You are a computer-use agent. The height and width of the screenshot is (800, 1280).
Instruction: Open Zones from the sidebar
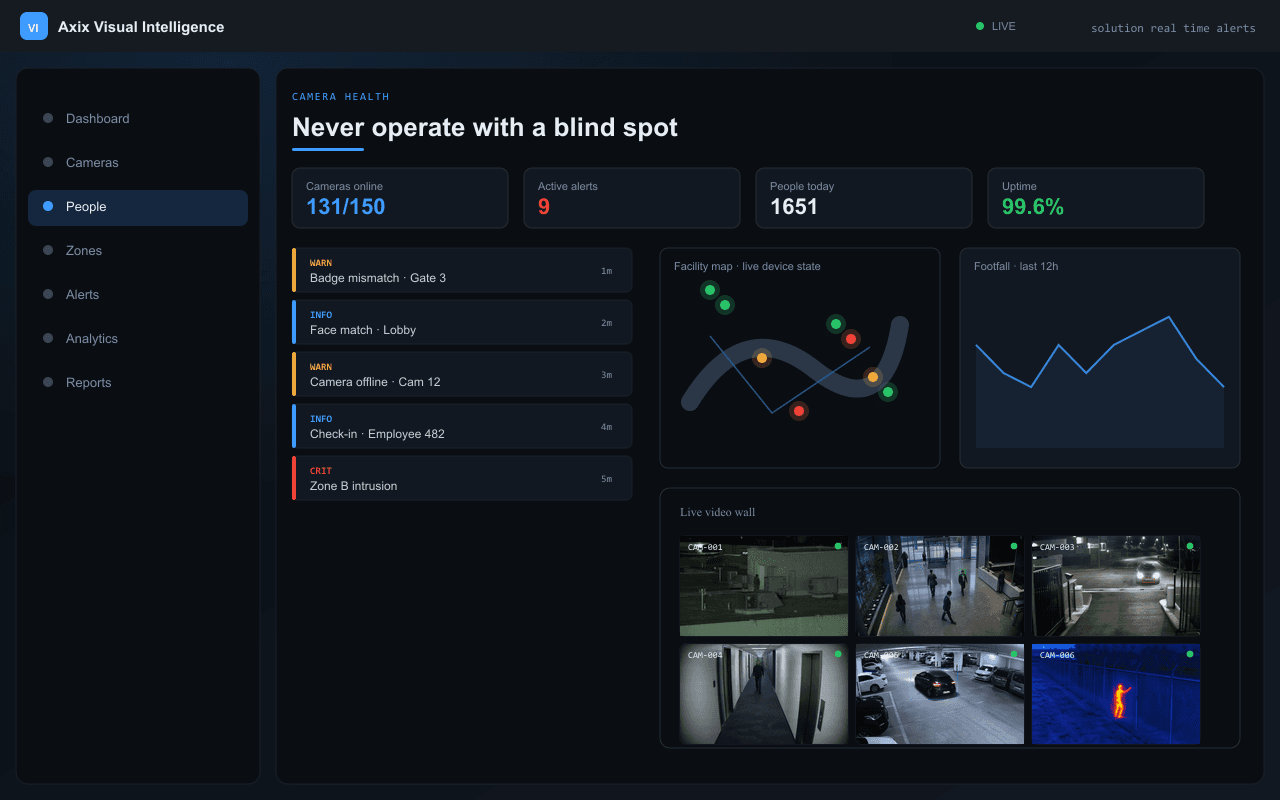[x=138, y=250]
